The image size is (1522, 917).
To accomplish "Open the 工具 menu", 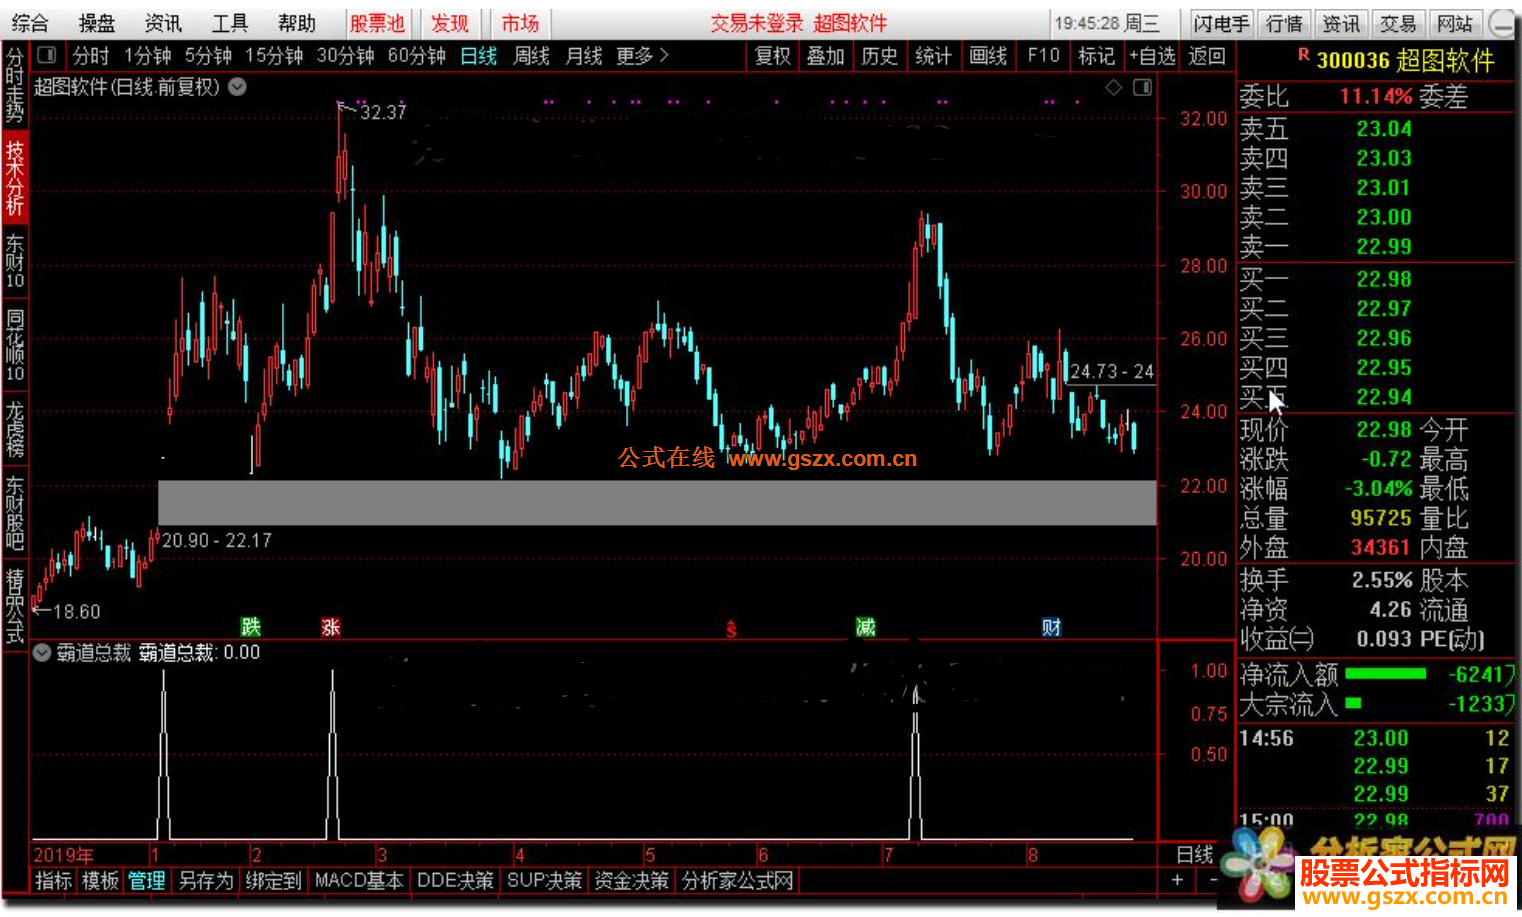I will coord(230,23).
